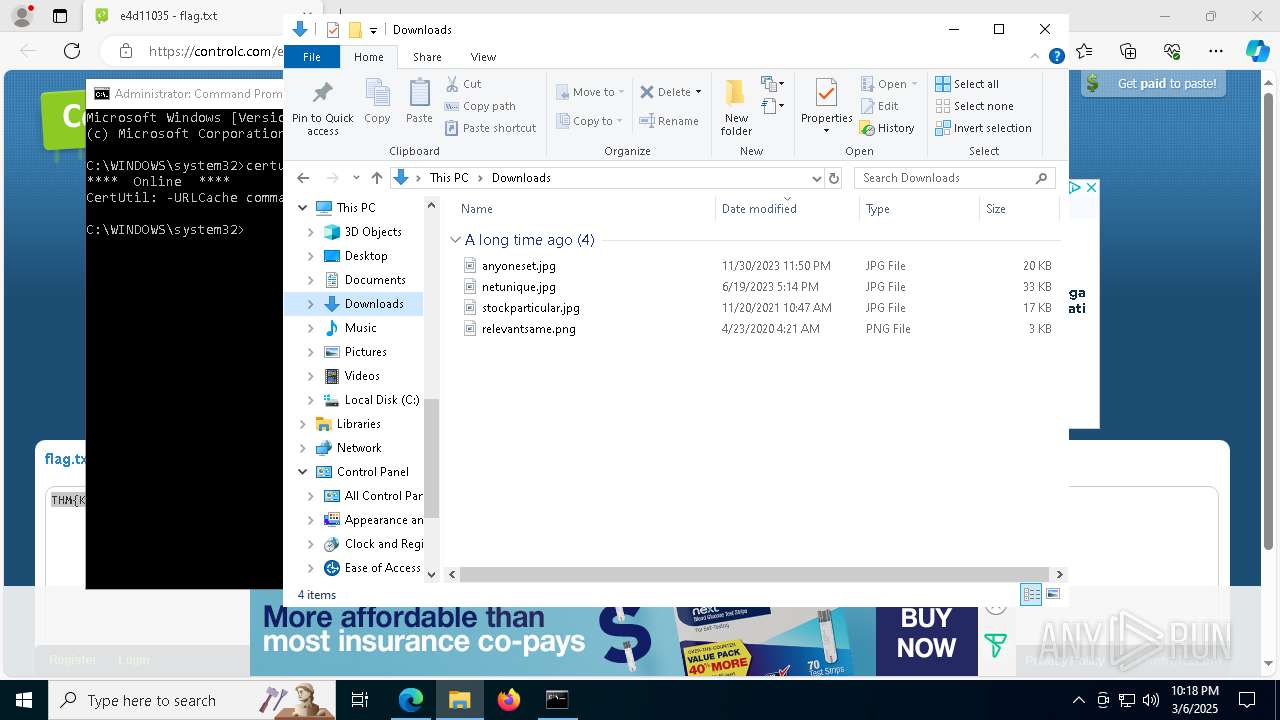Click Invert selection
The height and width of the screenshot is (720, 1280).
(x=983, y=128)
